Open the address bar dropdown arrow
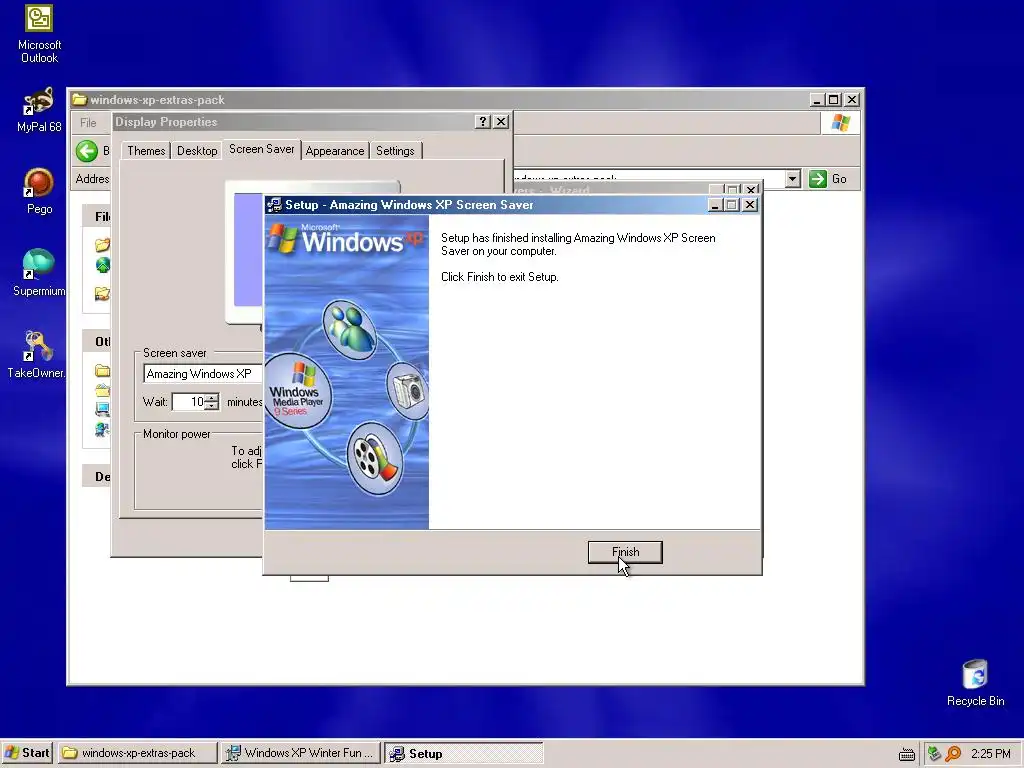1024x768 pixels. [x=792, y=178]
